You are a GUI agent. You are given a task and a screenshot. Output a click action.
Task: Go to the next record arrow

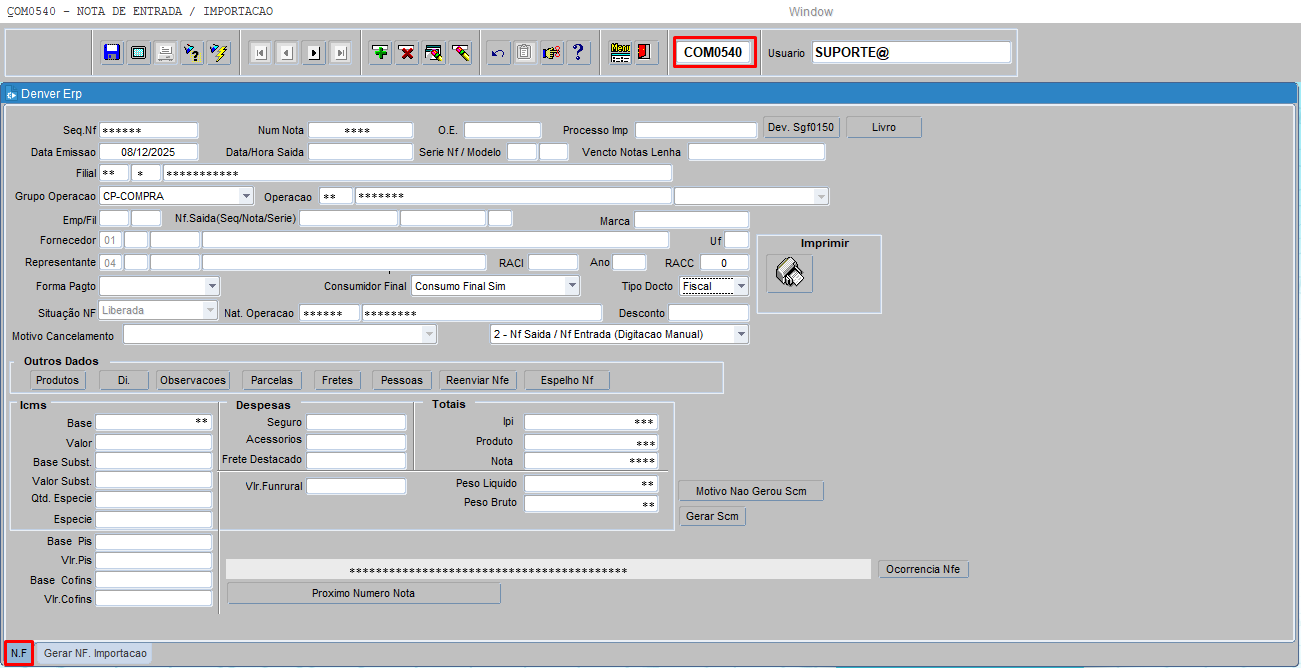[314, 53]
